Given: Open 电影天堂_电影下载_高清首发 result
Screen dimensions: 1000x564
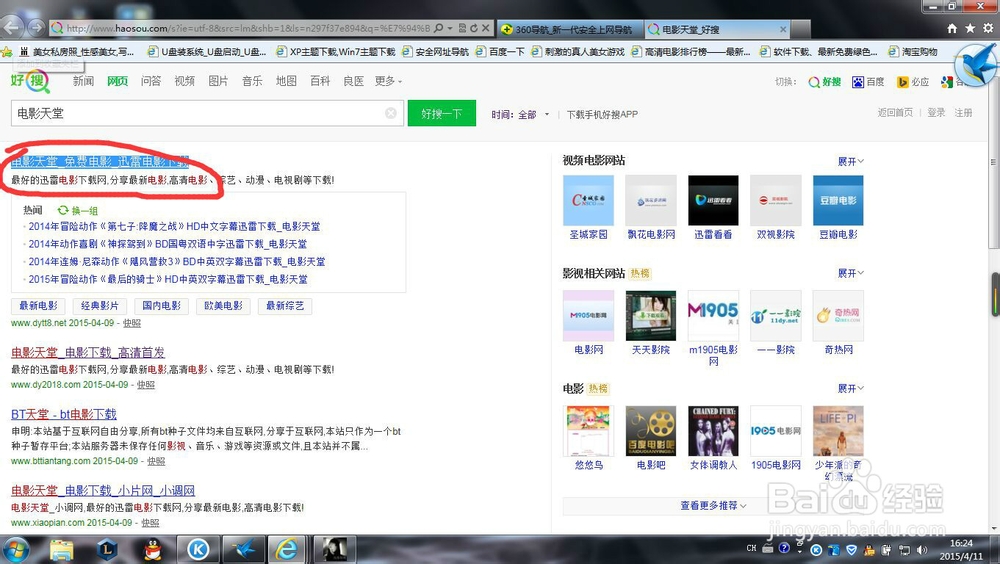Looking at the screenshot, I should point(88,352).
